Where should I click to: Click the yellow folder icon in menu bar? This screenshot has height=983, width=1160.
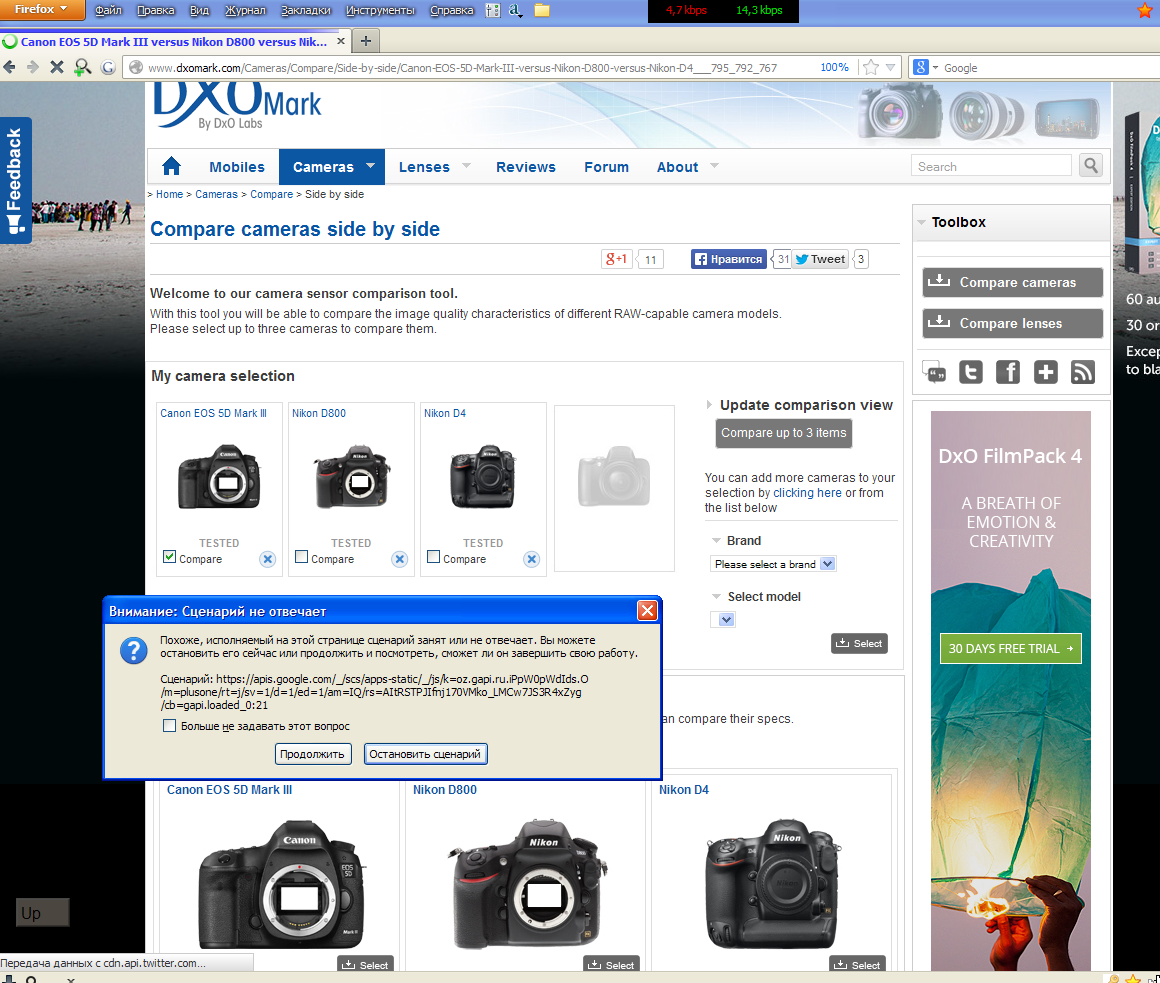pyautogui.click(x=542, y=10)
